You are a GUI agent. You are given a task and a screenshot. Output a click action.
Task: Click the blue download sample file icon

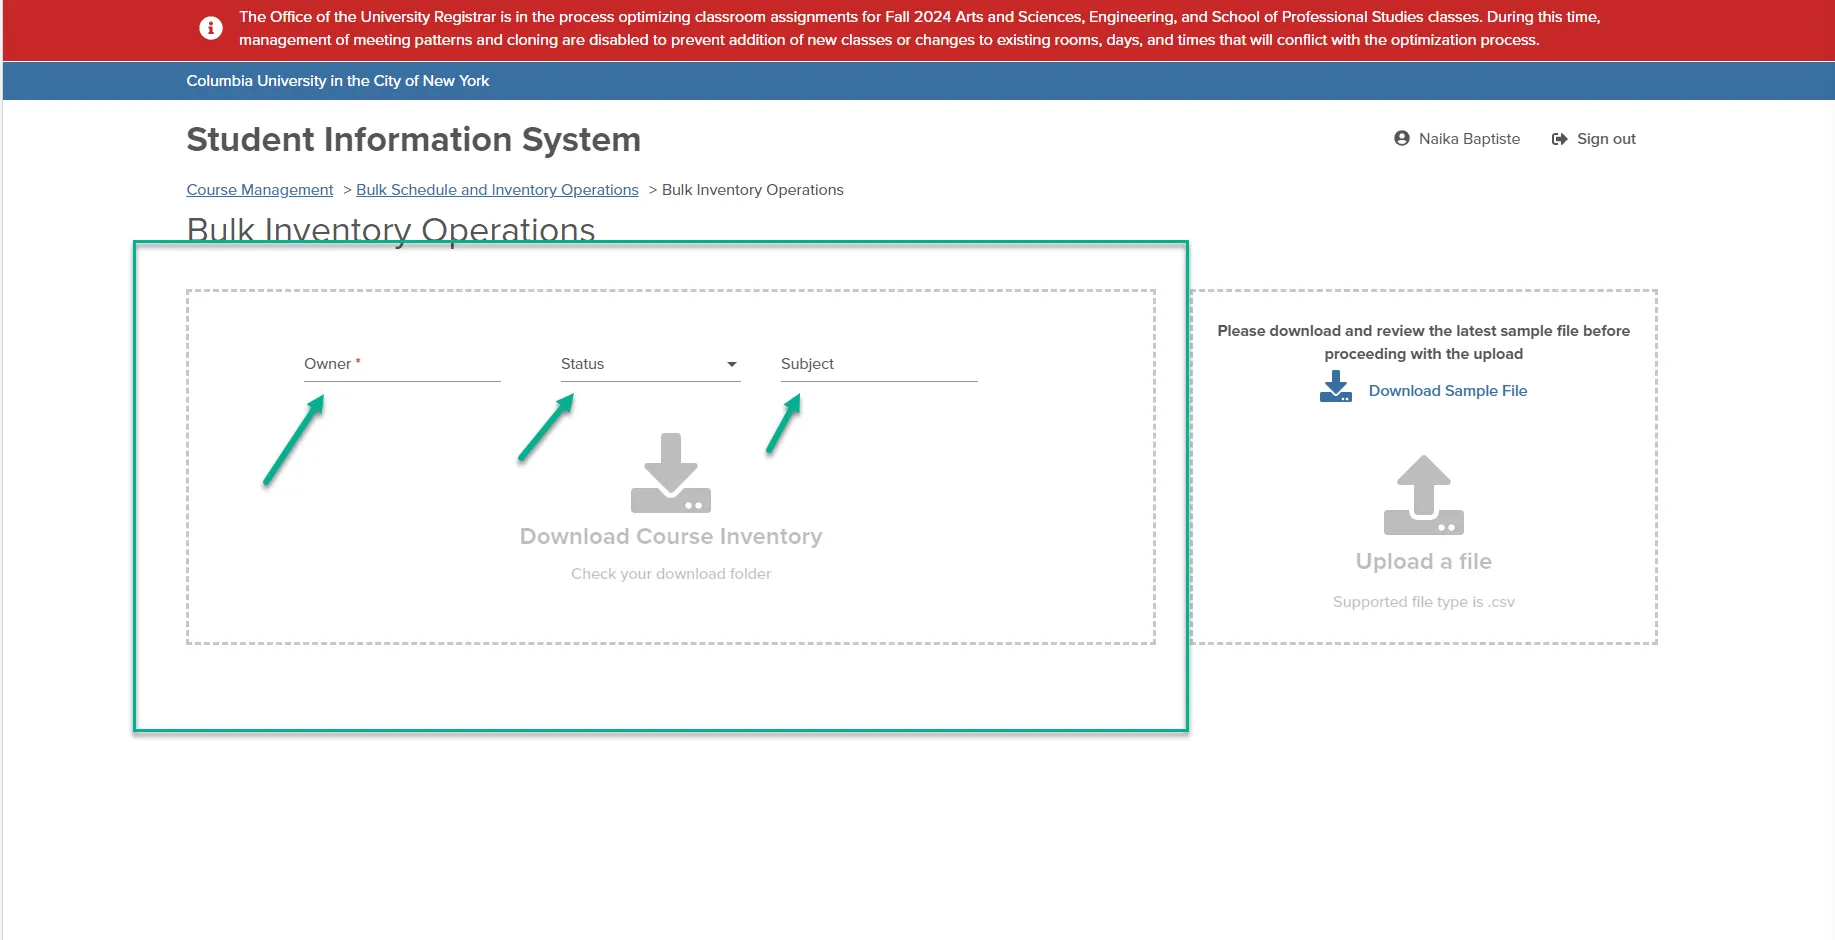[x=1336, y=387]
